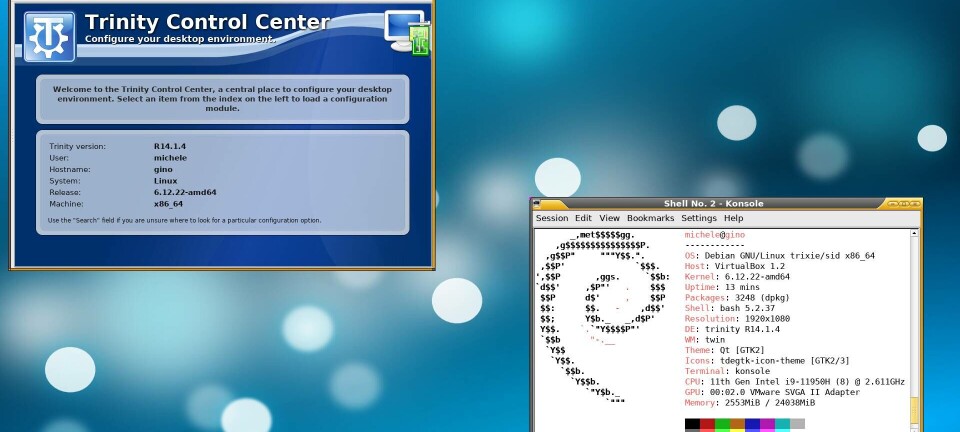This screenshot has height=432, width=960.
Task: Click the dark blue color block in terminal palette
Action: pos(752,423)
